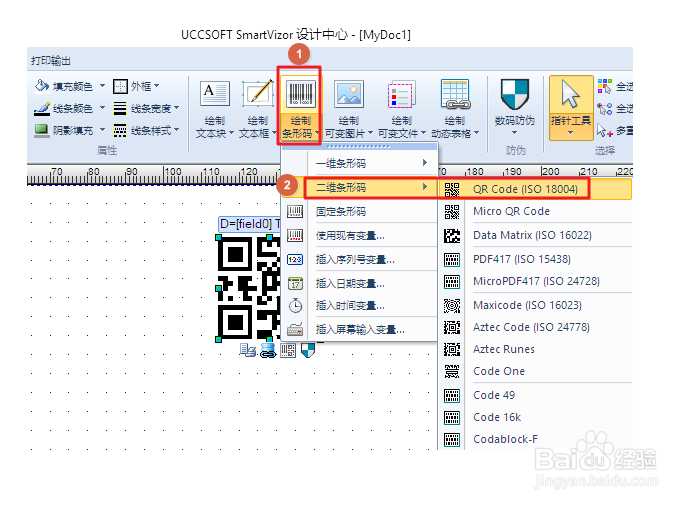Choose Data Matrix (ISO 16022) barcode type
Image resolution: width=698 pixels, height=505 pixels.
click(x=536, y=235)
